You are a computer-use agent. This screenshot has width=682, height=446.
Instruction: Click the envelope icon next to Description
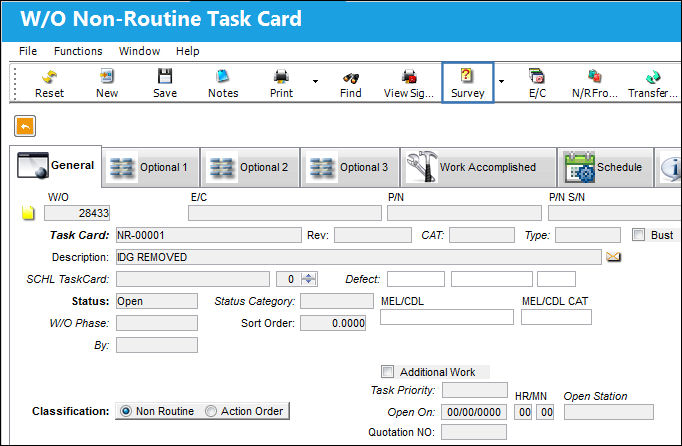[x=613, y=257]
